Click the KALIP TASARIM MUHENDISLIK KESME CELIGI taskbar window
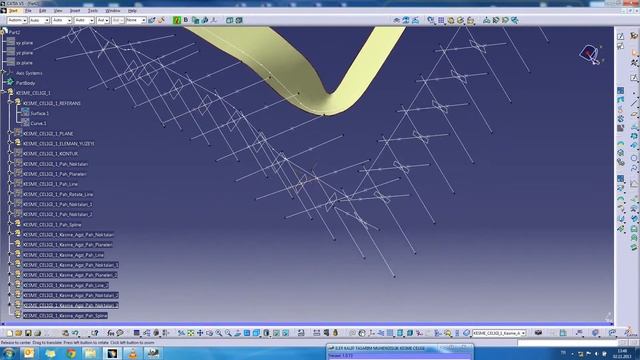The height and width of the screenshot is (360, 640). tap(399, 352)
